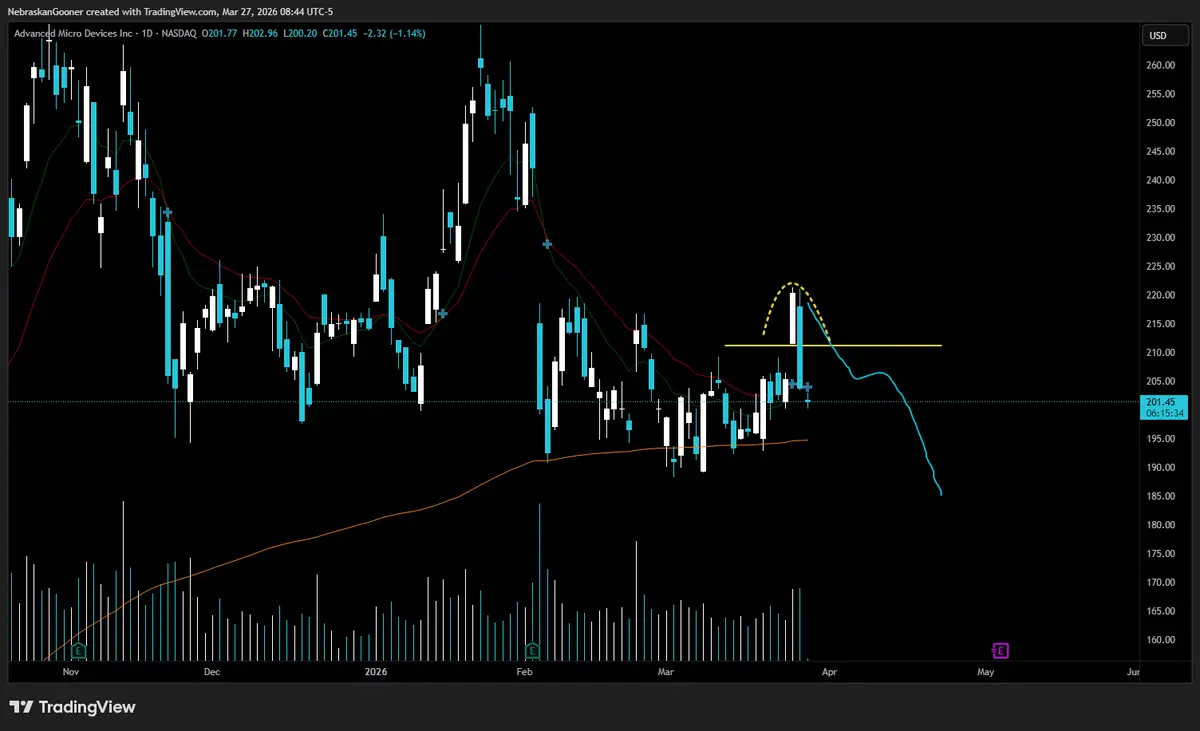Click the 255.00 price axis label
Viewport: 1200px width, 731px height.
pyautogui.click(x=1163, y=94)
